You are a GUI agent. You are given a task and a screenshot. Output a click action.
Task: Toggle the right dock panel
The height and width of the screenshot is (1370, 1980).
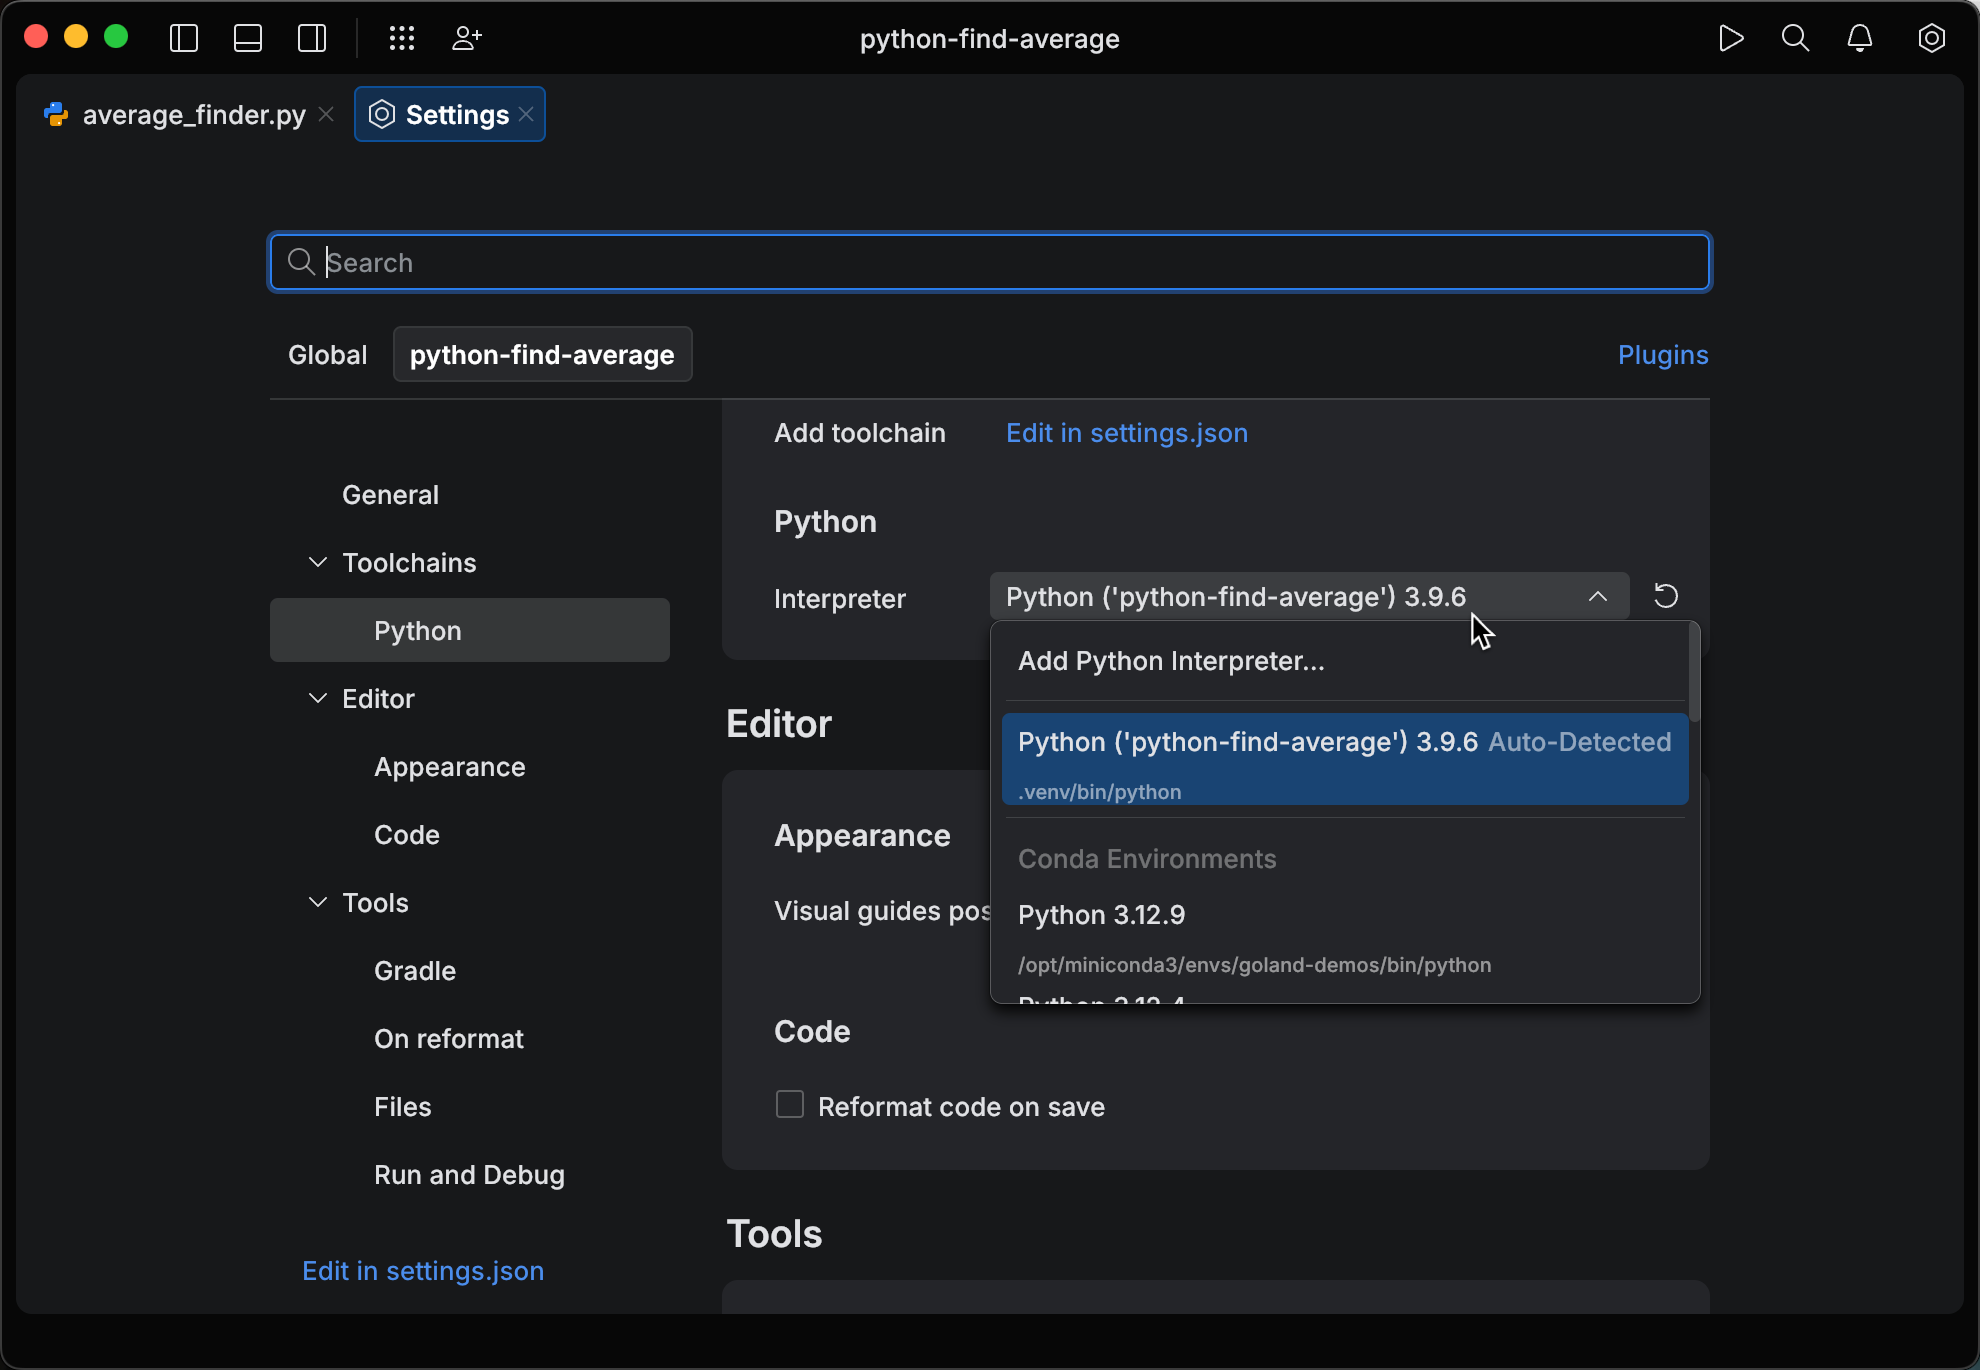[311, 38]
